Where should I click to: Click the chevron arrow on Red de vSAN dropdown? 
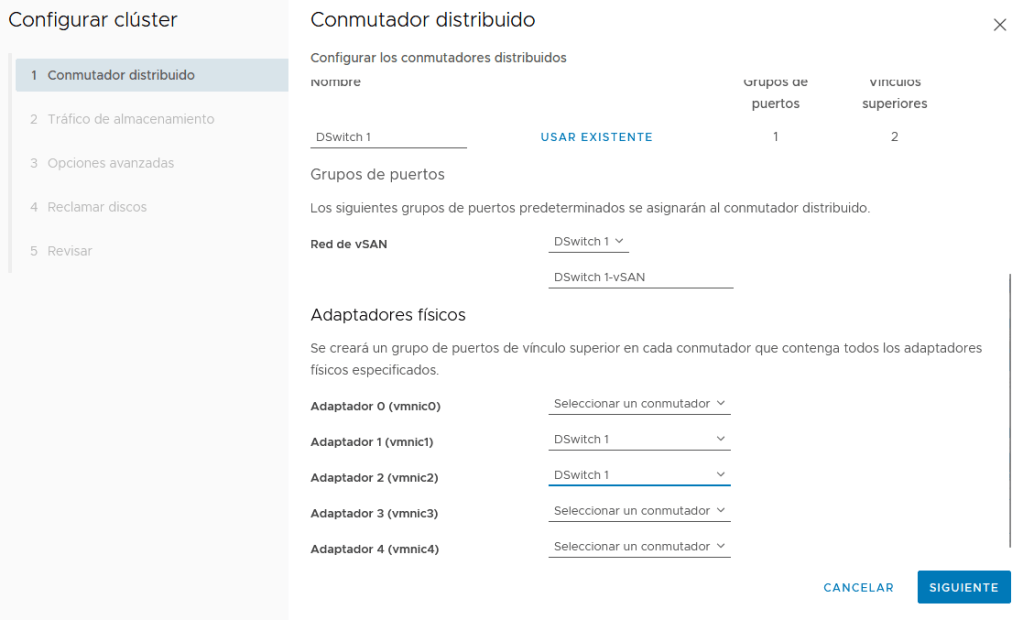click(x=619, y=241)
